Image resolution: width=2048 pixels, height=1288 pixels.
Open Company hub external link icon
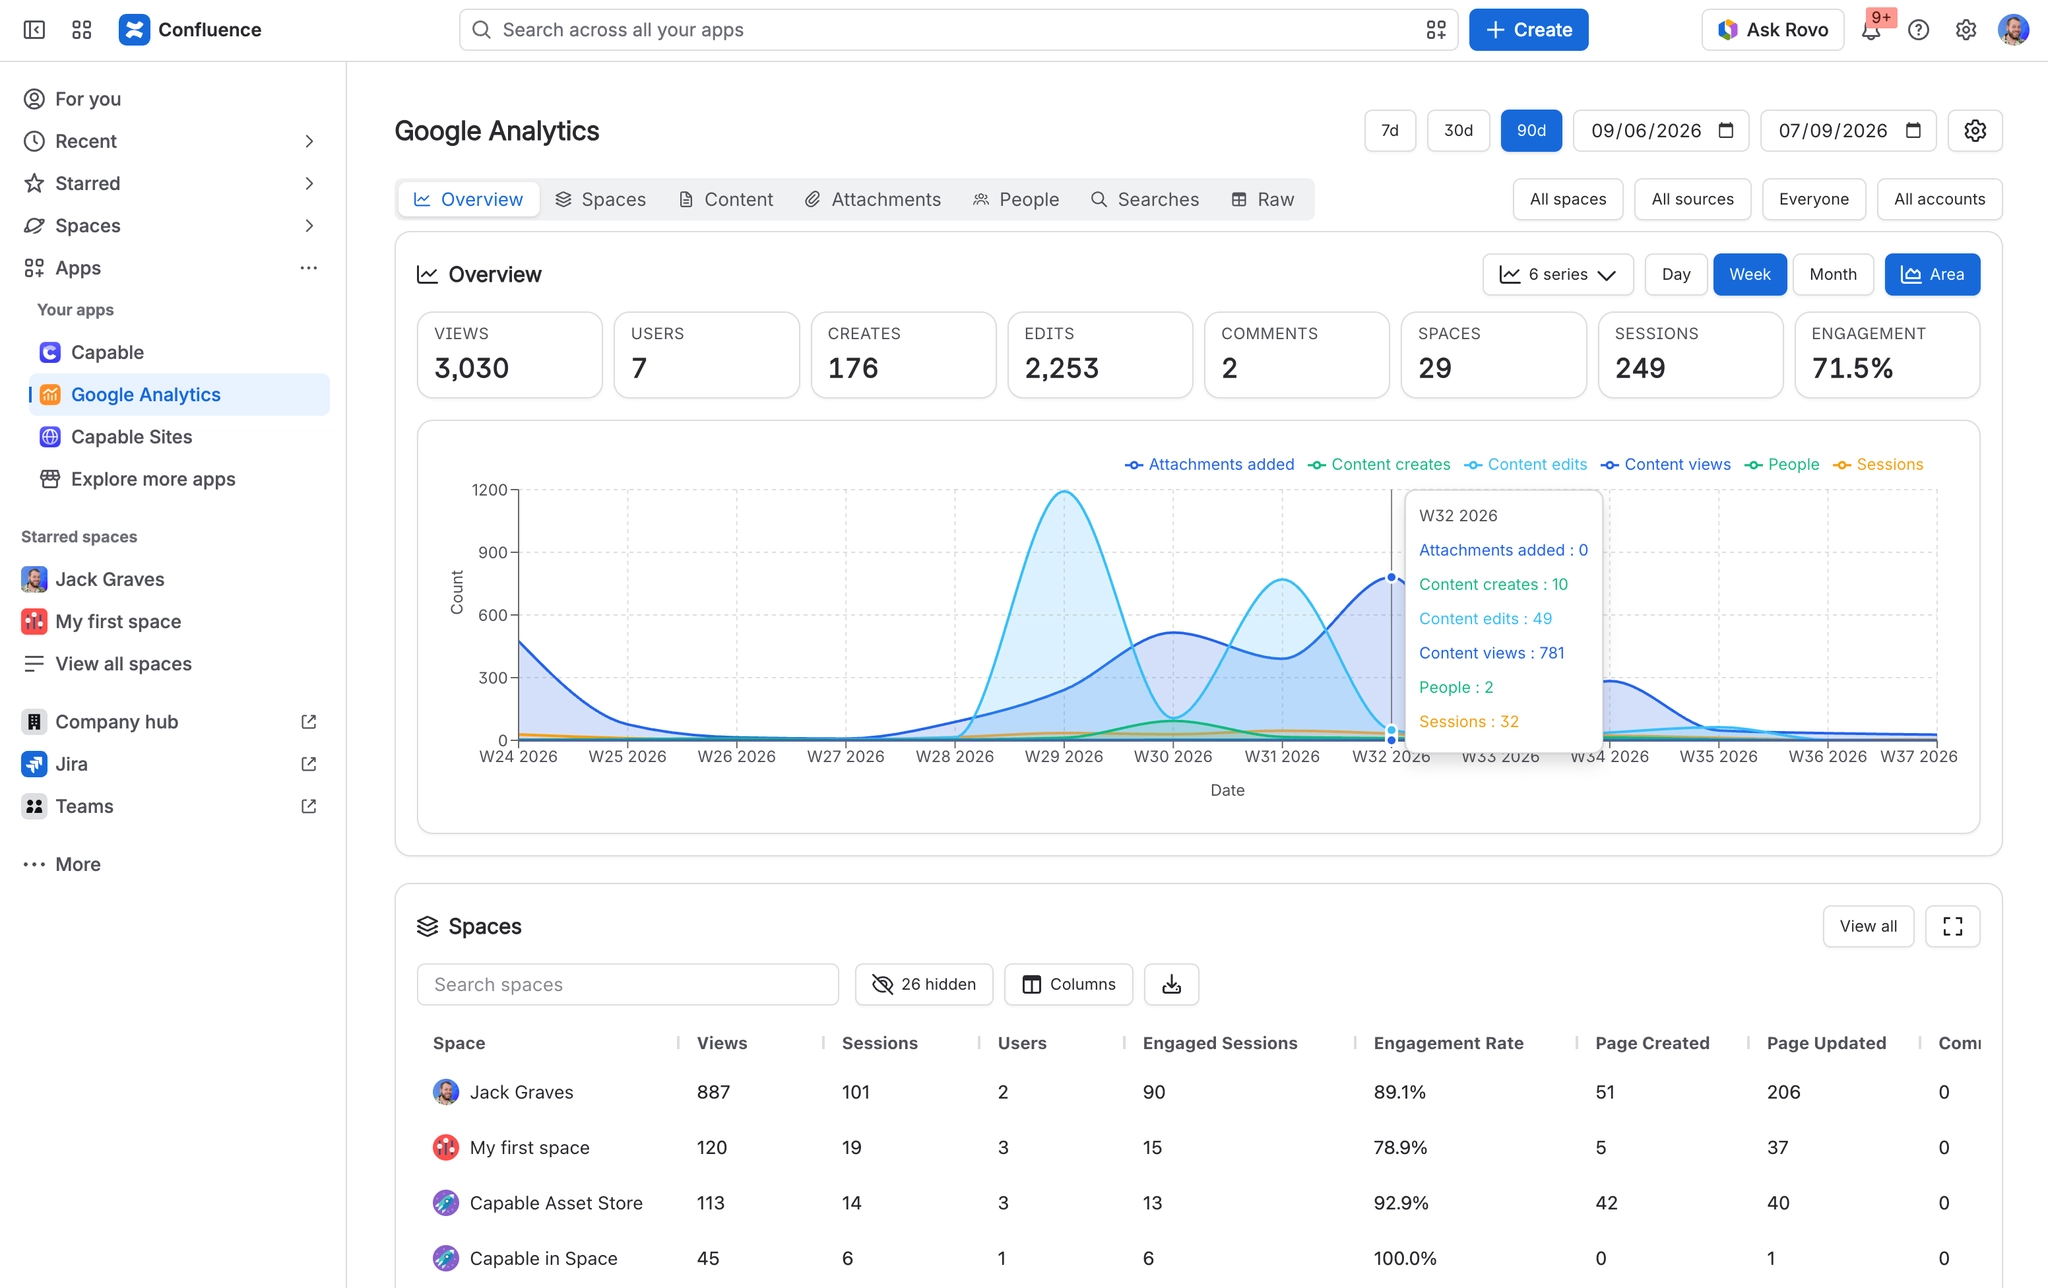(x=309, y=722)
